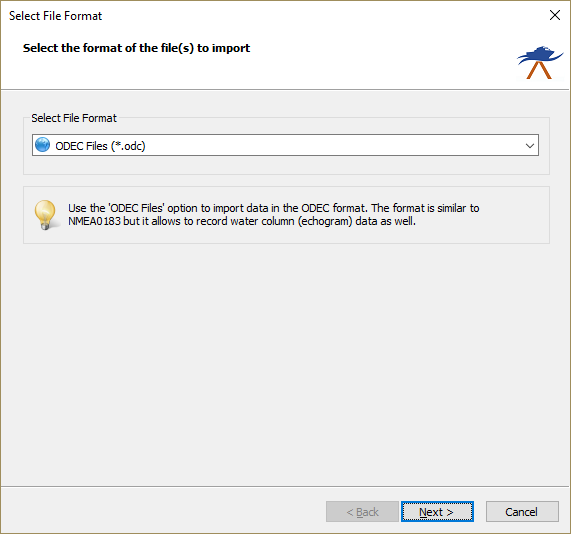The width and height of the screenshot is (571, 534).
Task: Open the ODEC Files (*.odc) combo box
Action: pos(285,145)
